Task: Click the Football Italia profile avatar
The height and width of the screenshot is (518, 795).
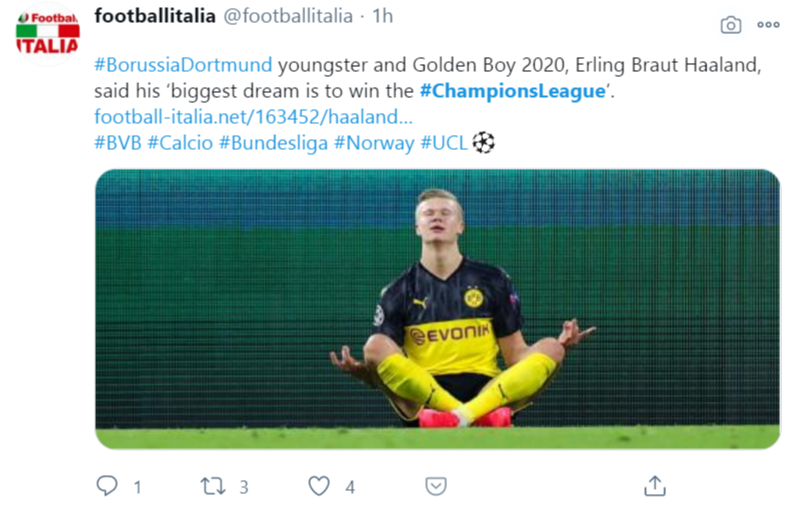Action: 47,32
